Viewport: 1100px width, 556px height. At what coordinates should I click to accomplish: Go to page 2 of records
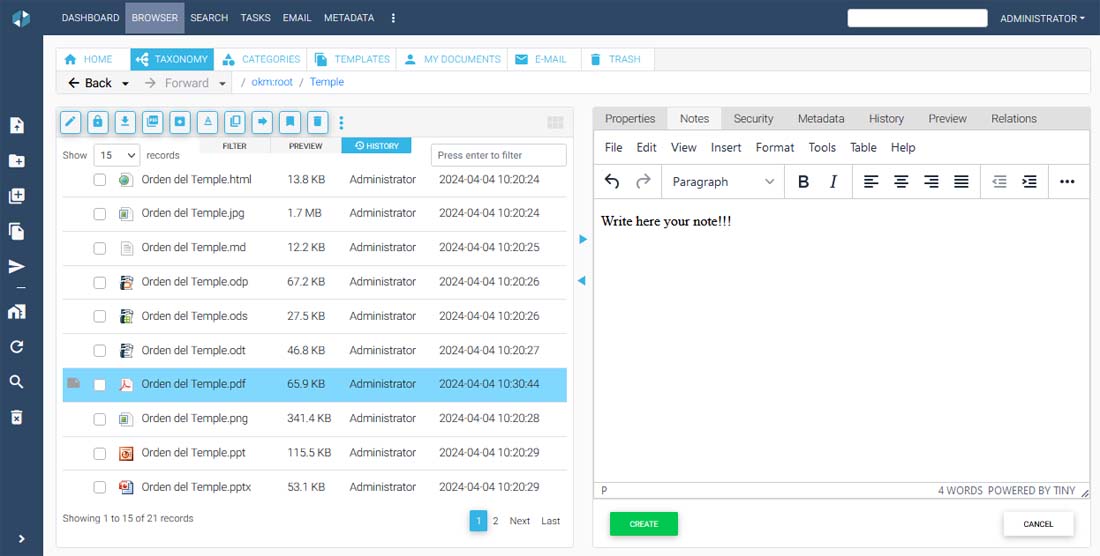[495, 521]
